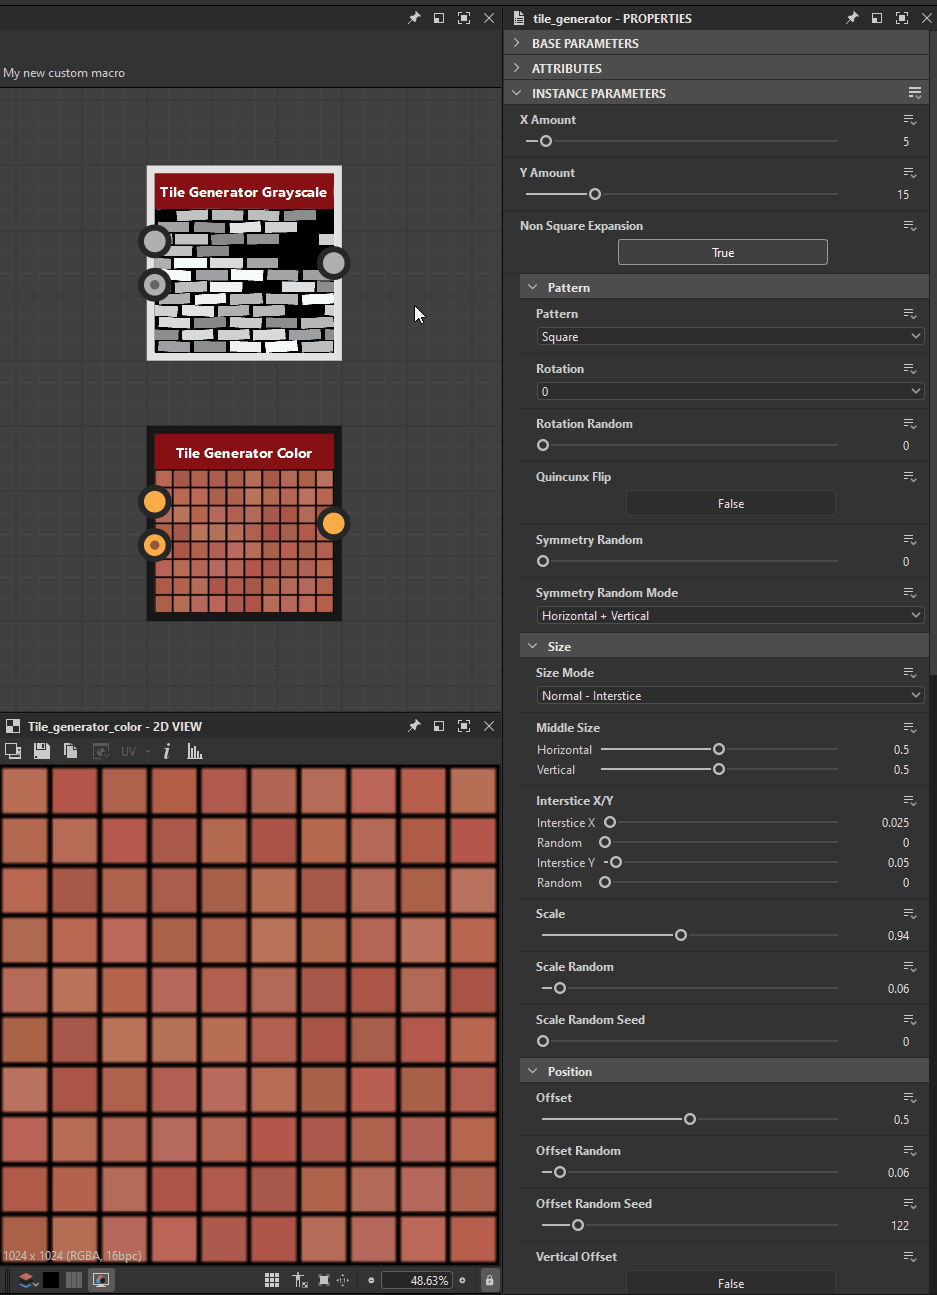Click the Scale slider handle
The width and height of the screenshot is (937, 1295).
point(681,936)
